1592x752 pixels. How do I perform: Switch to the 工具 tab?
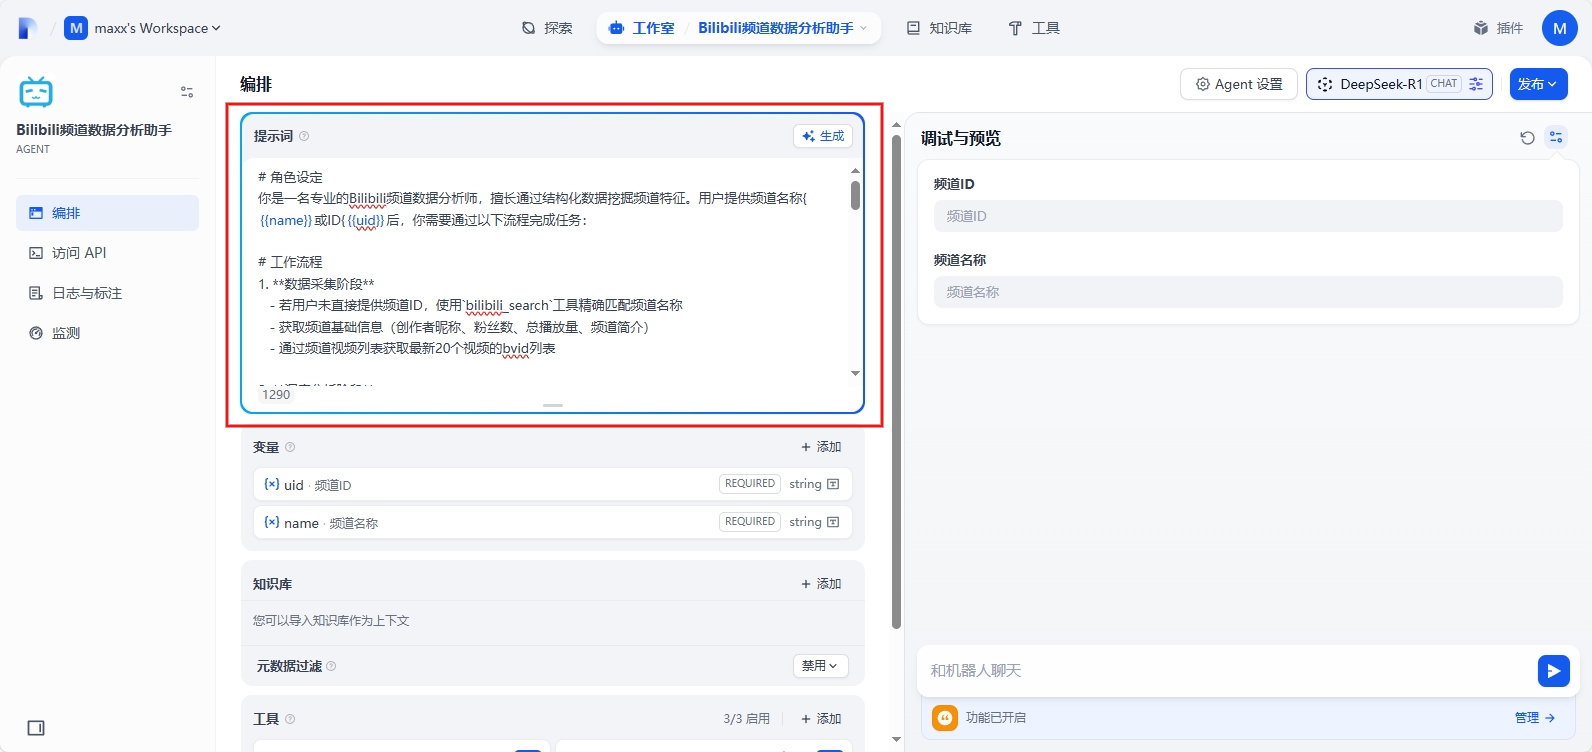point(1034,28)
